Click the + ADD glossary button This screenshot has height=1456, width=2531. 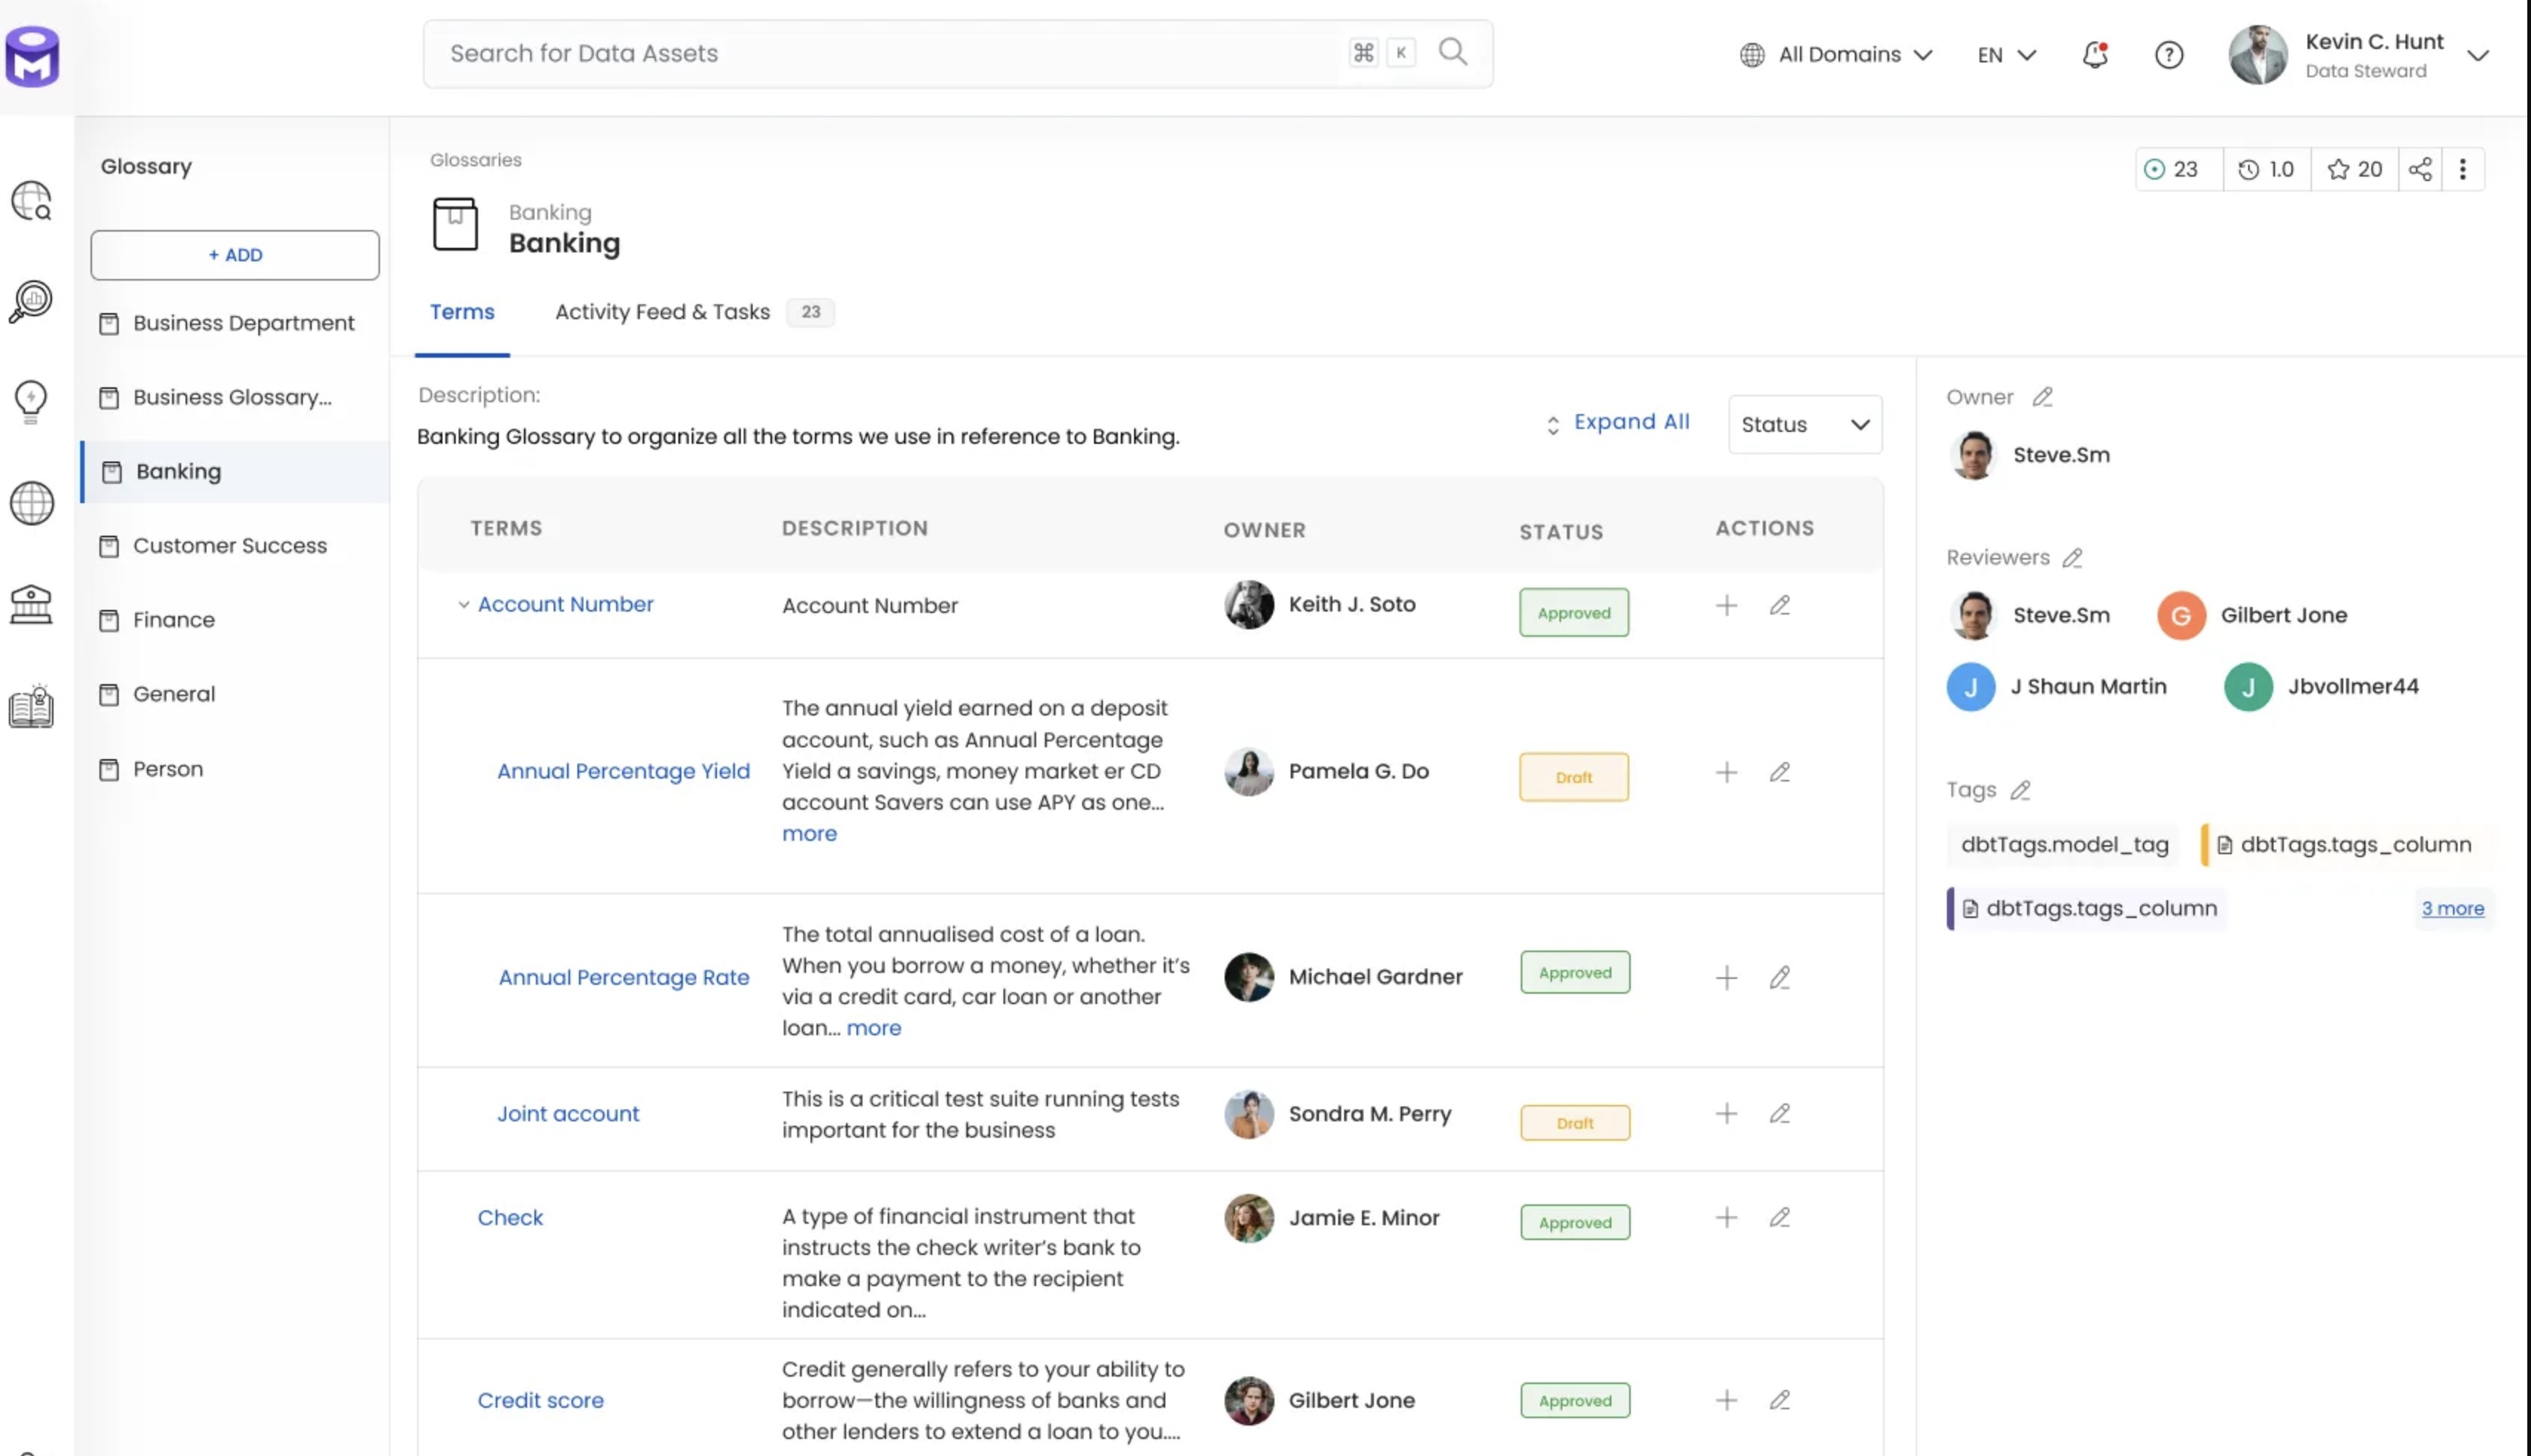click(x=235, y=255)
